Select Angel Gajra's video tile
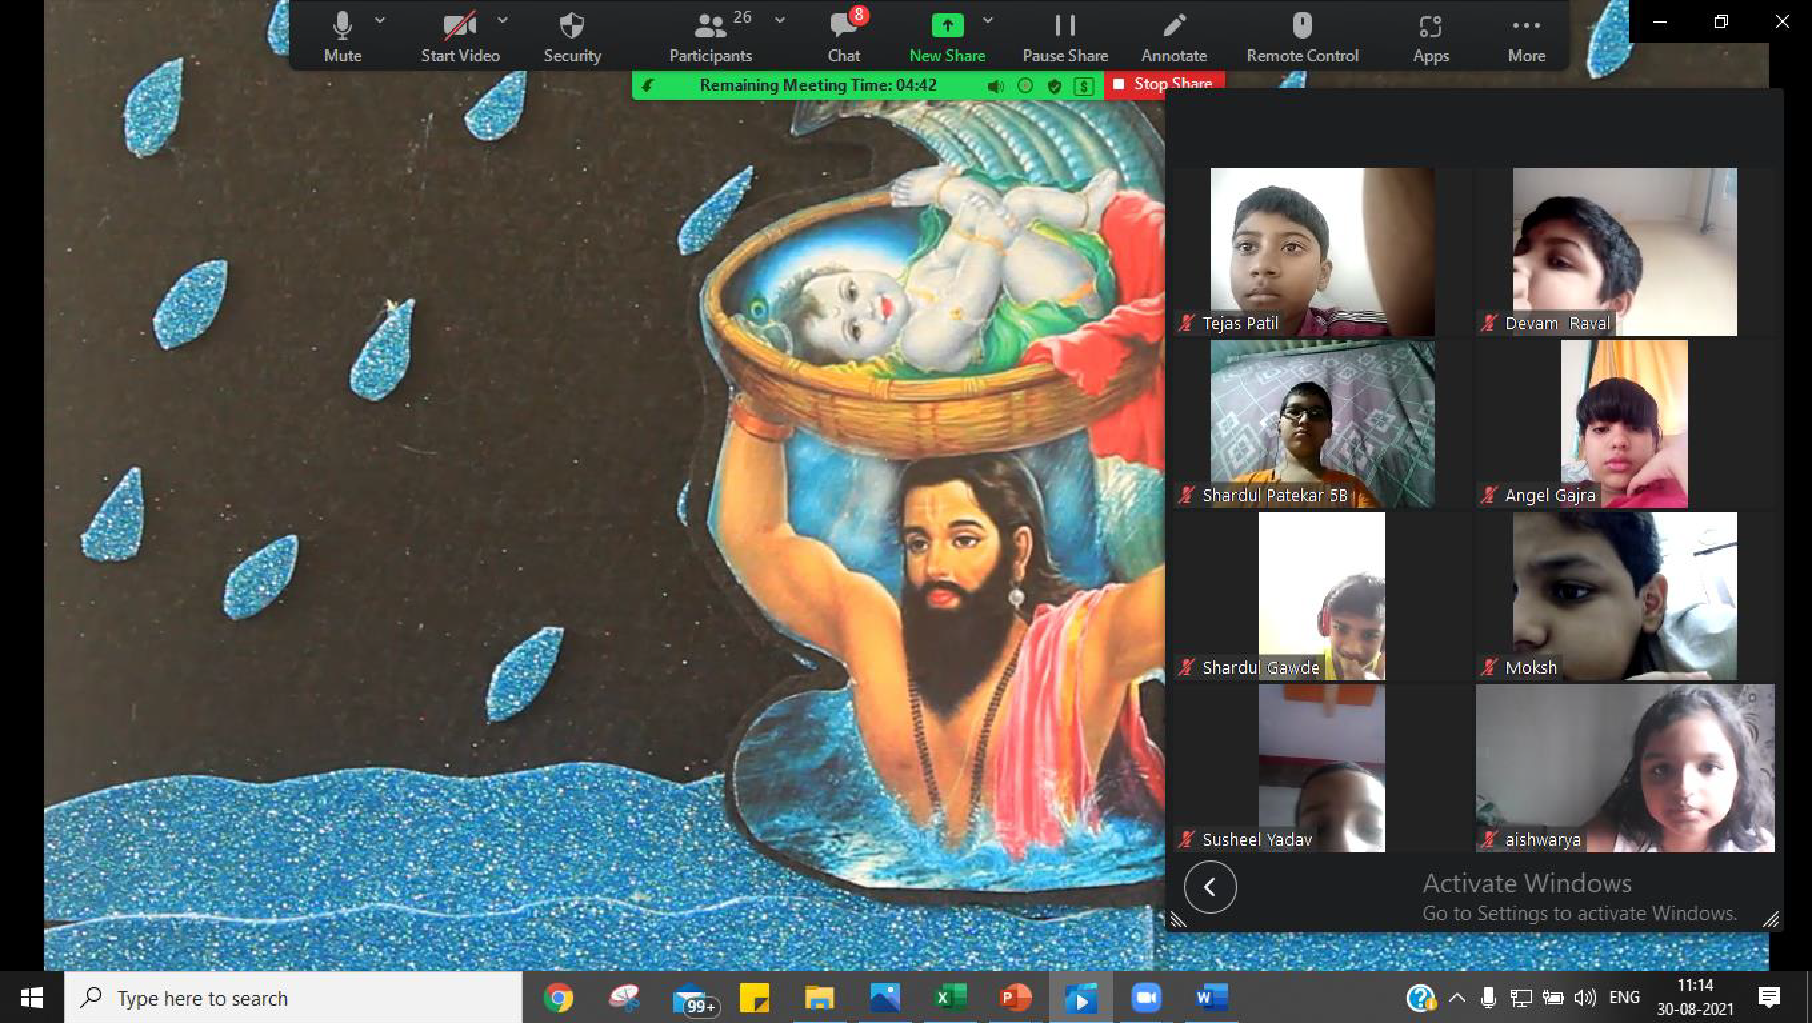 pyautogui.click(x=1624, y=424)
